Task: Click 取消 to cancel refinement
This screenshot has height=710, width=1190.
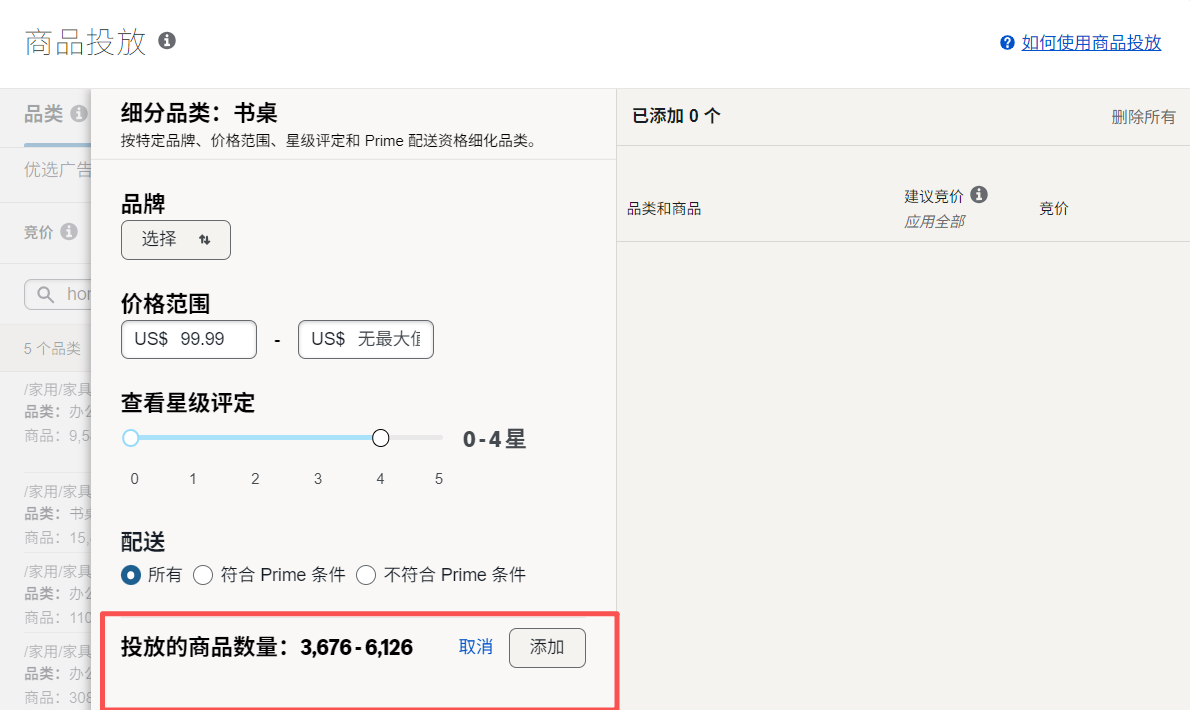Action: click(x=476, y=647)
